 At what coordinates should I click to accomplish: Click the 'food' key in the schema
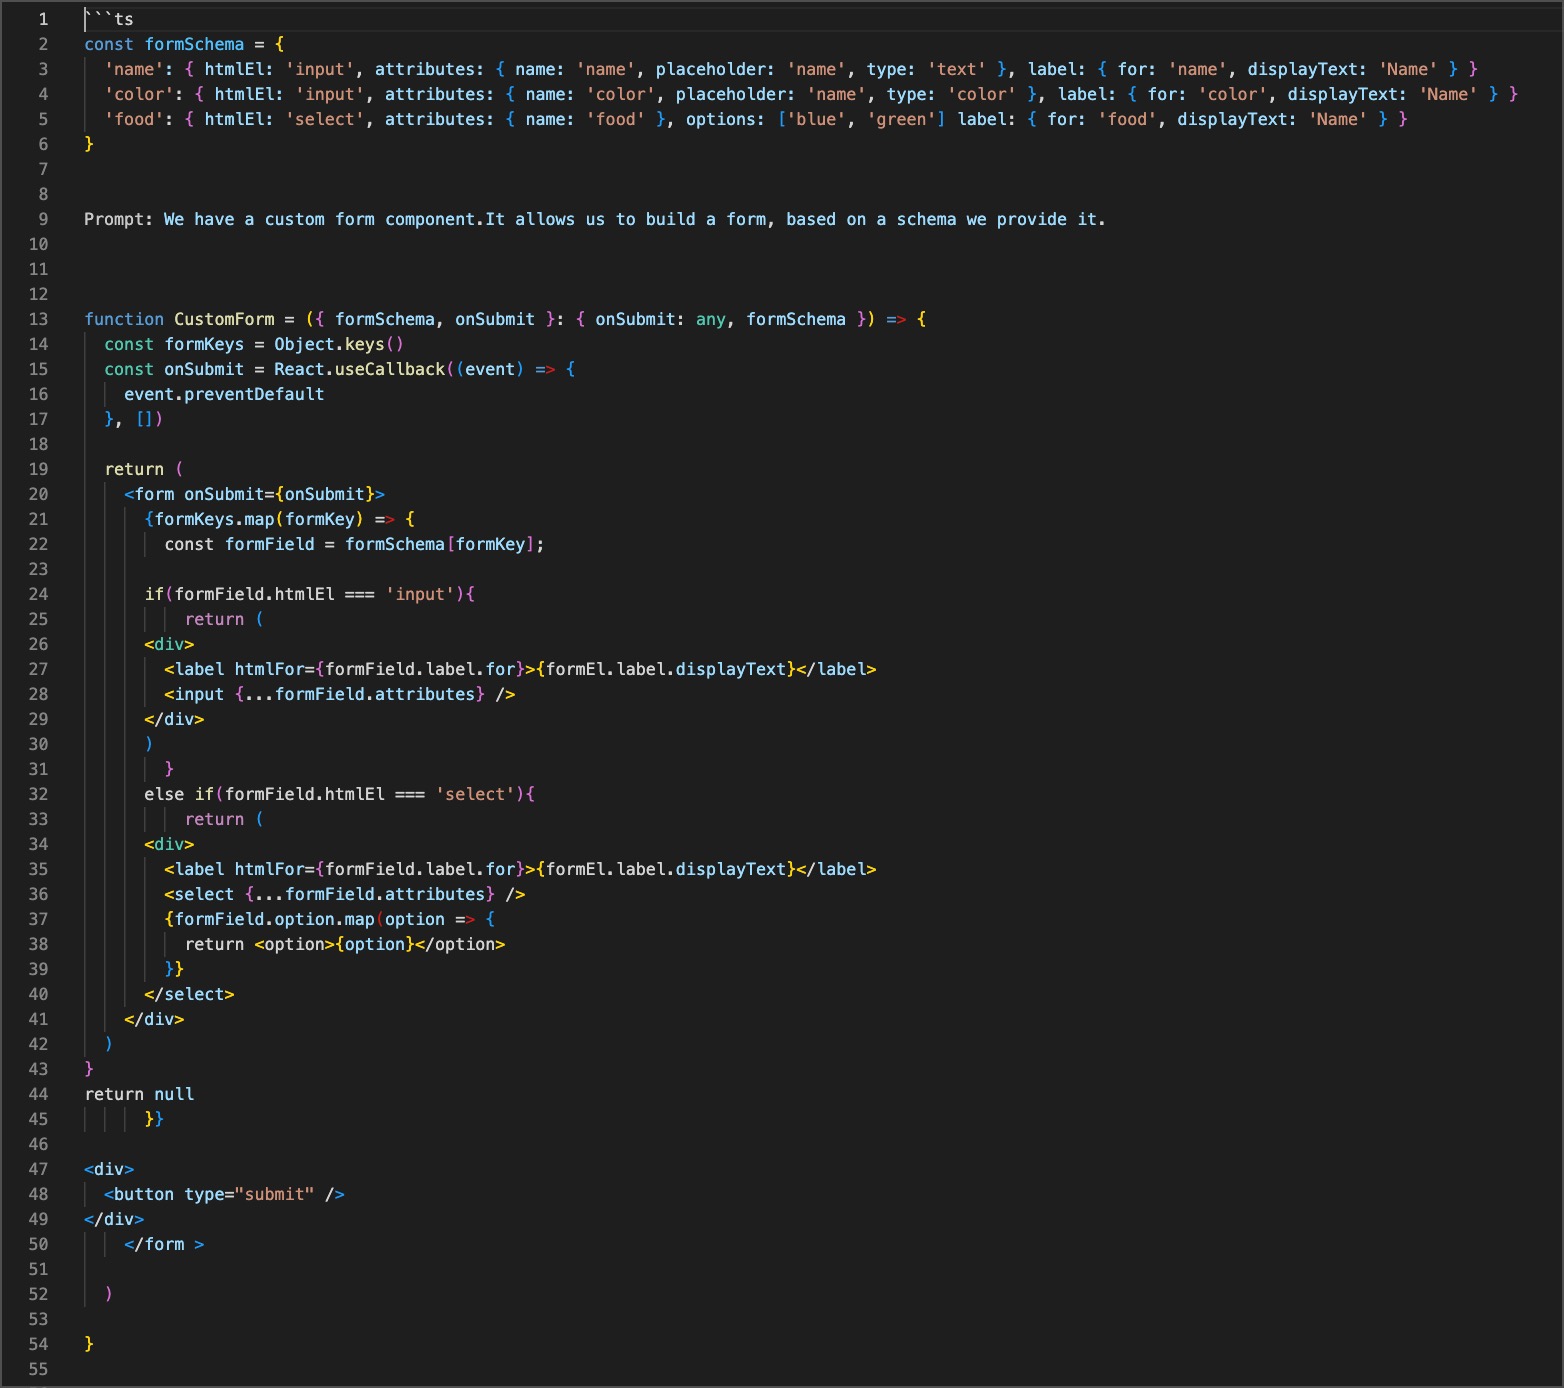134,119
